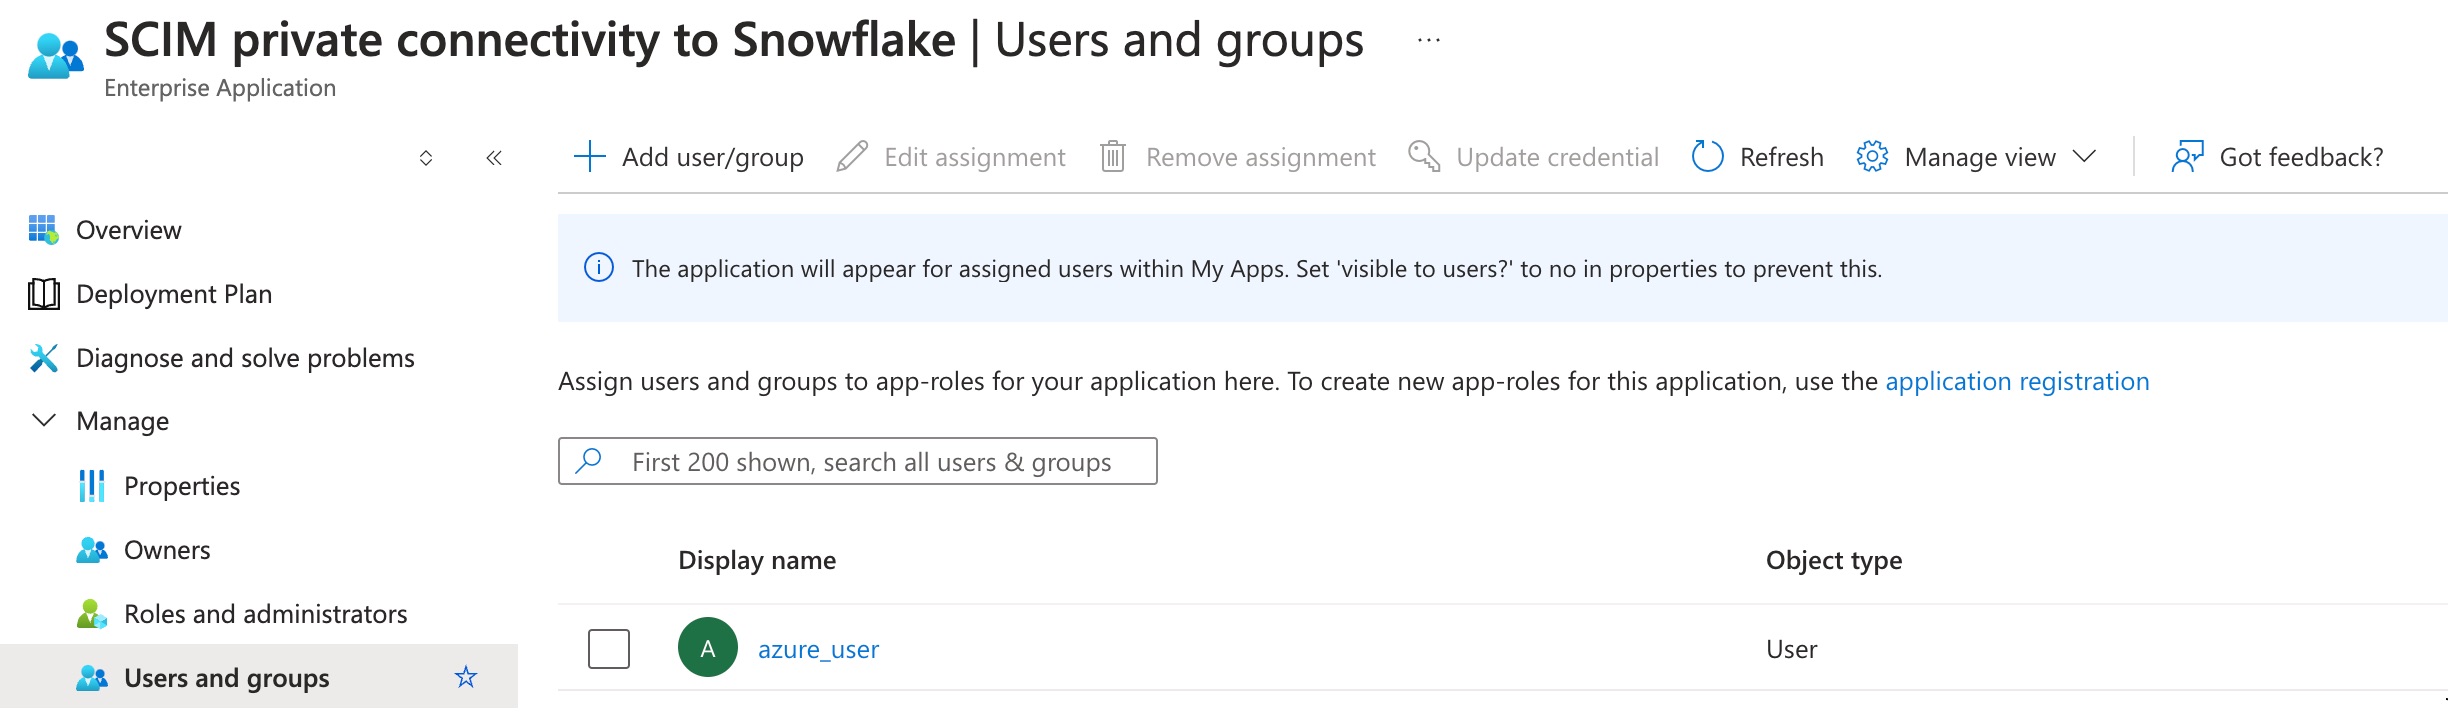Viewport: 2448px width, 716px height.
Task: Collapse the Manage section chevron
Action: [x=44, y=421]
